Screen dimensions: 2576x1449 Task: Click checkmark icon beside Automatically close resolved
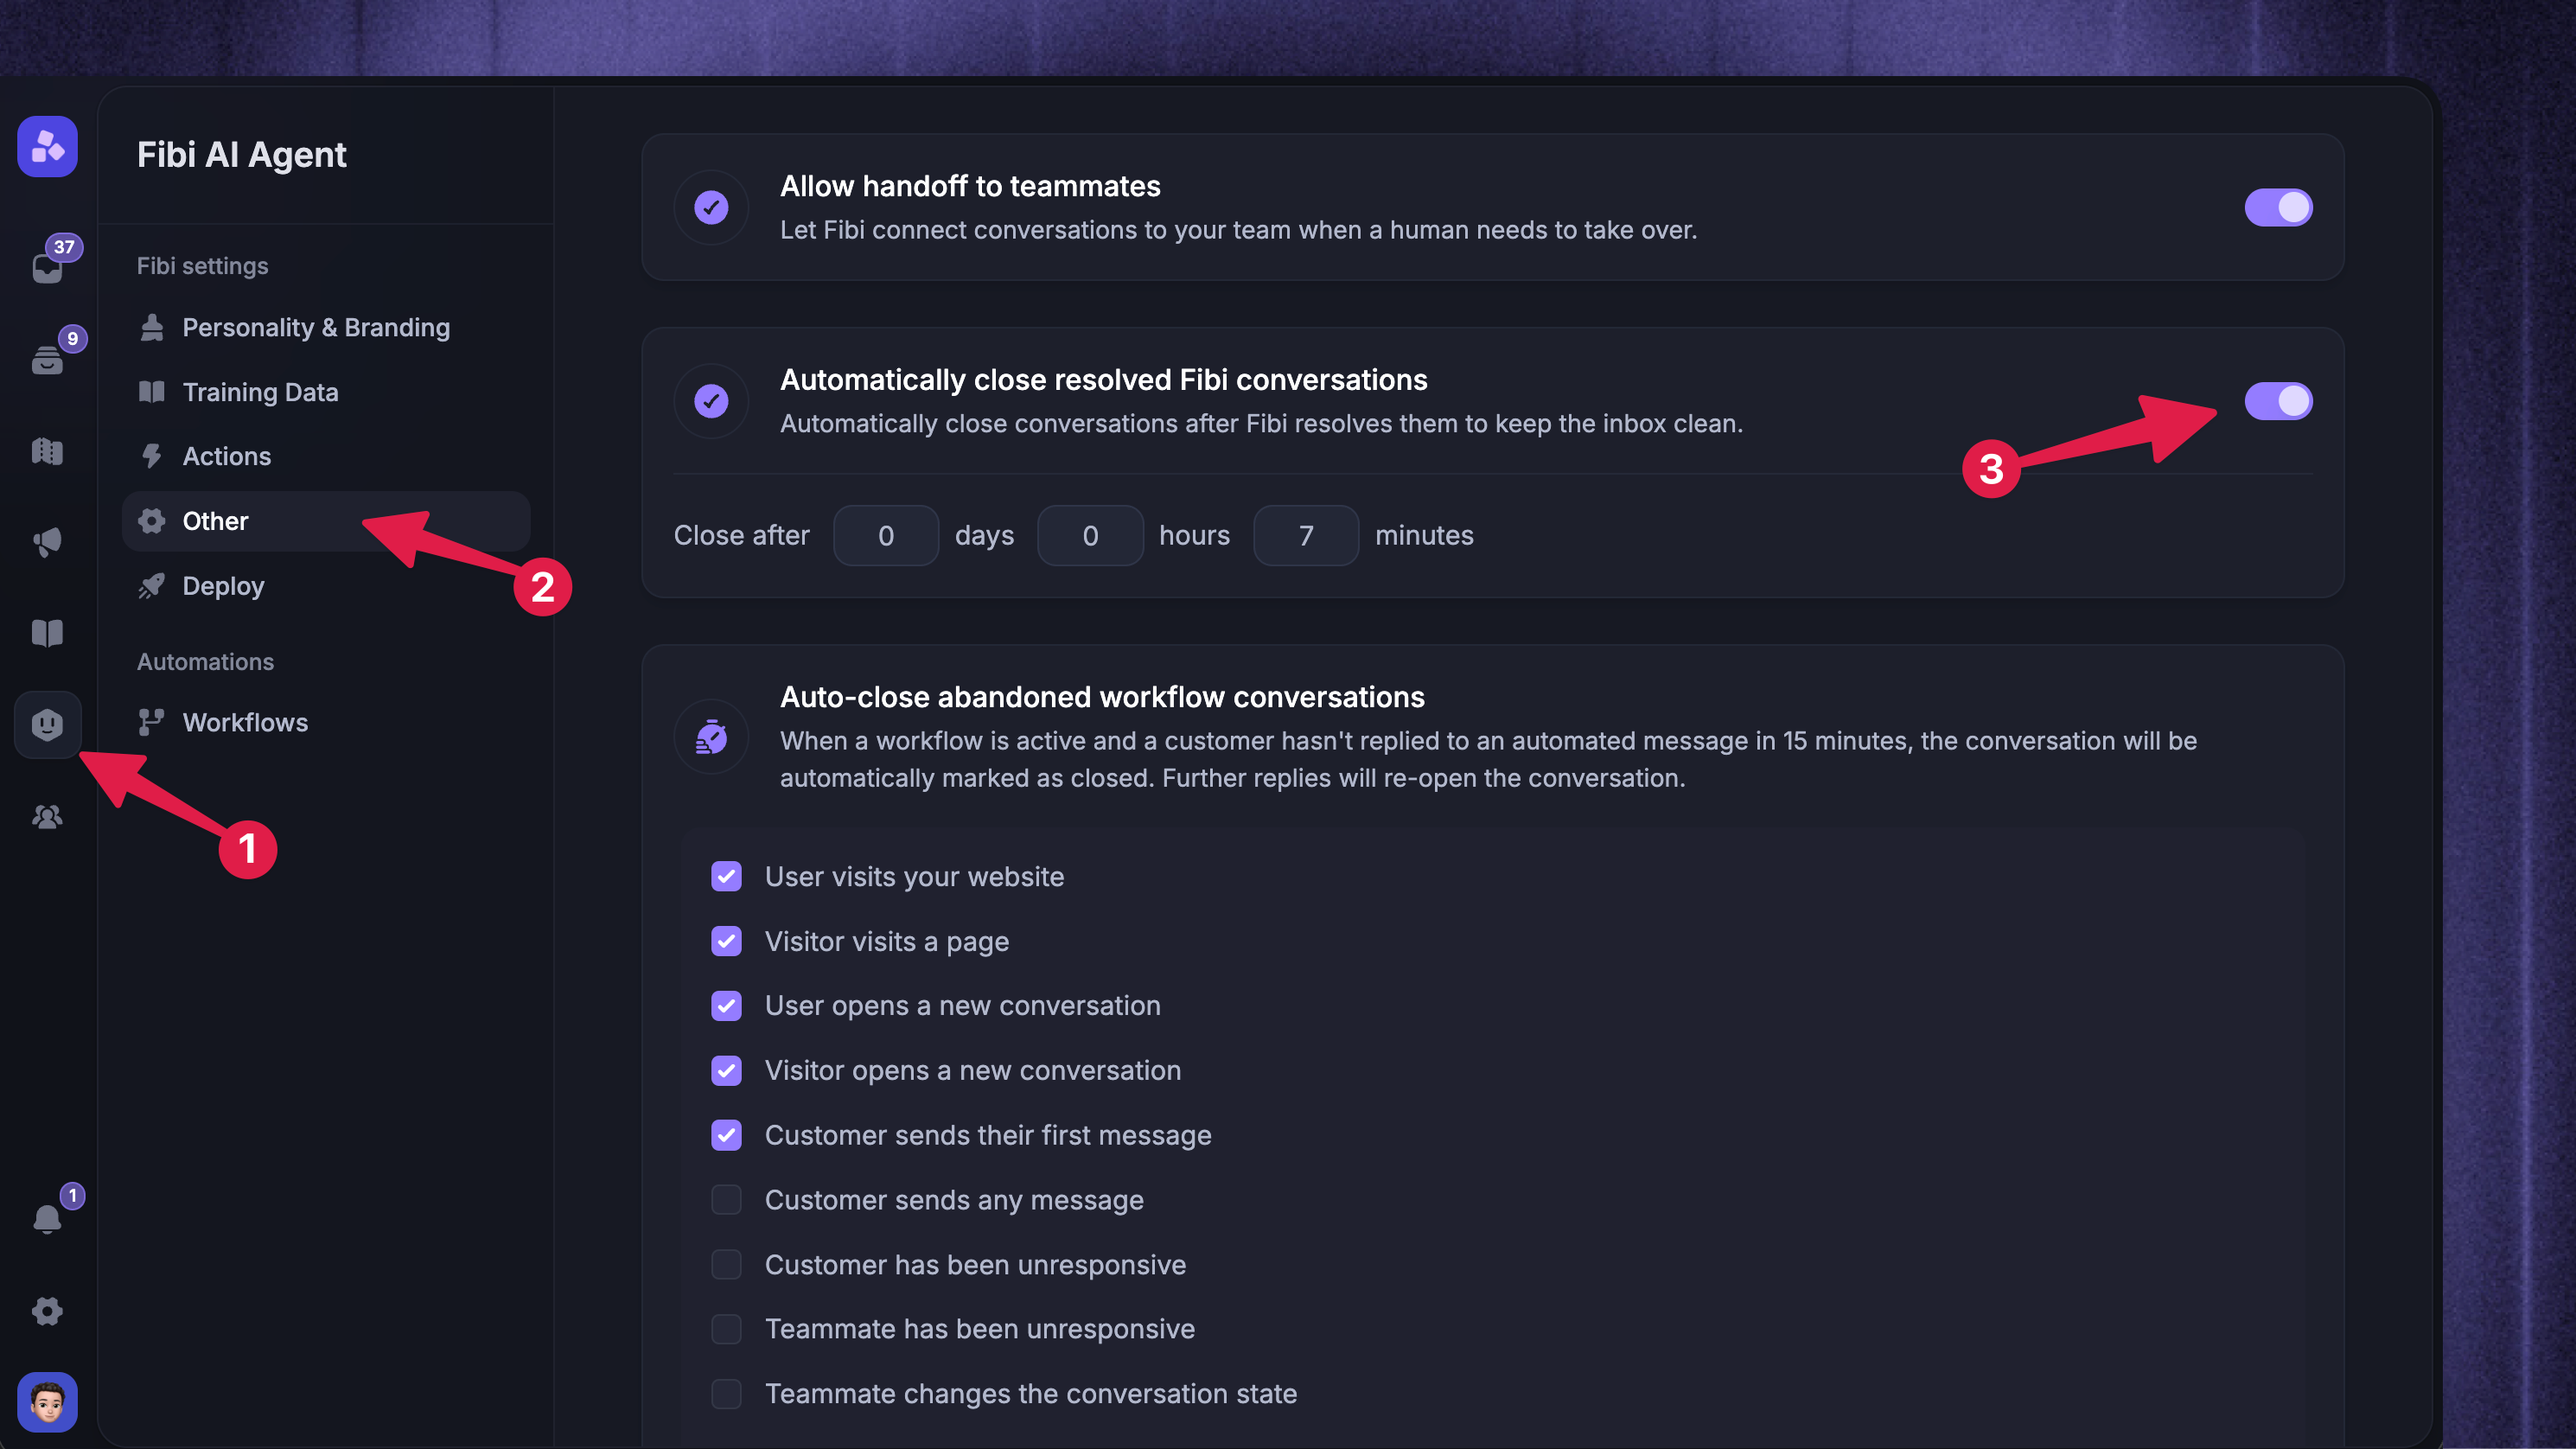point(711,401)
